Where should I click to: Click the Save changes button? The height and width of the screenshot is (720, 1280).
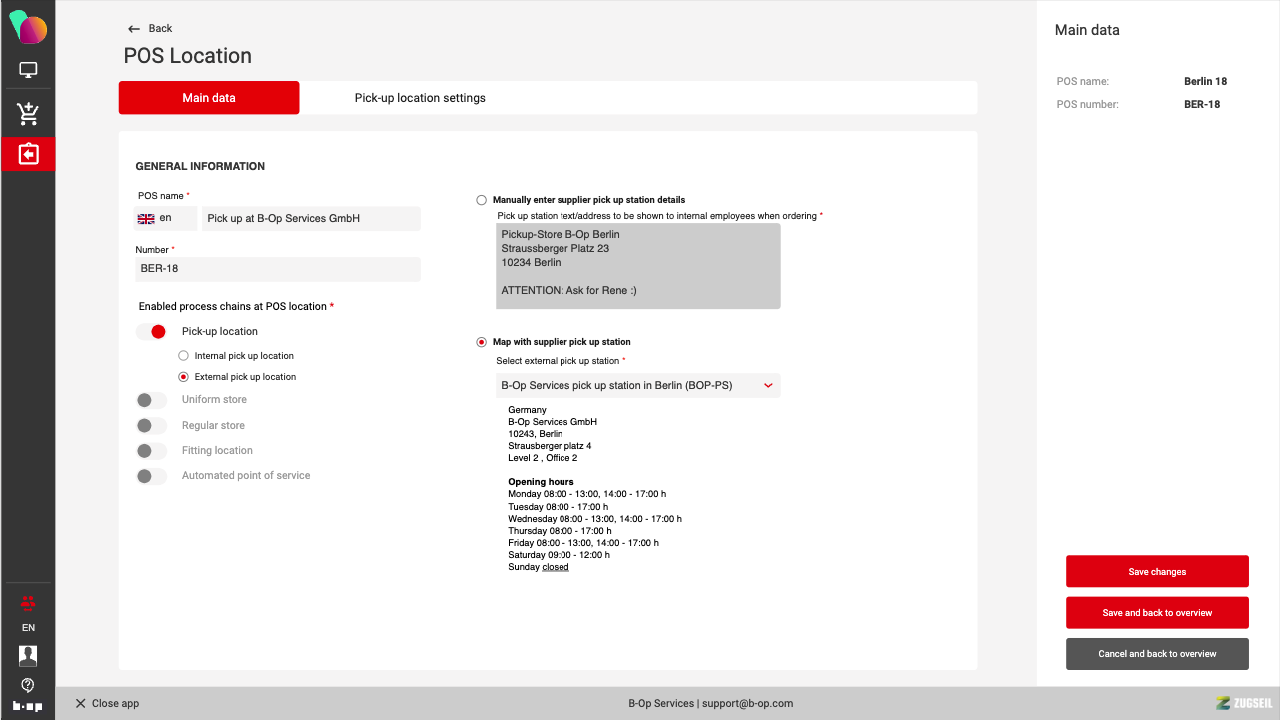click(1157, 572)
